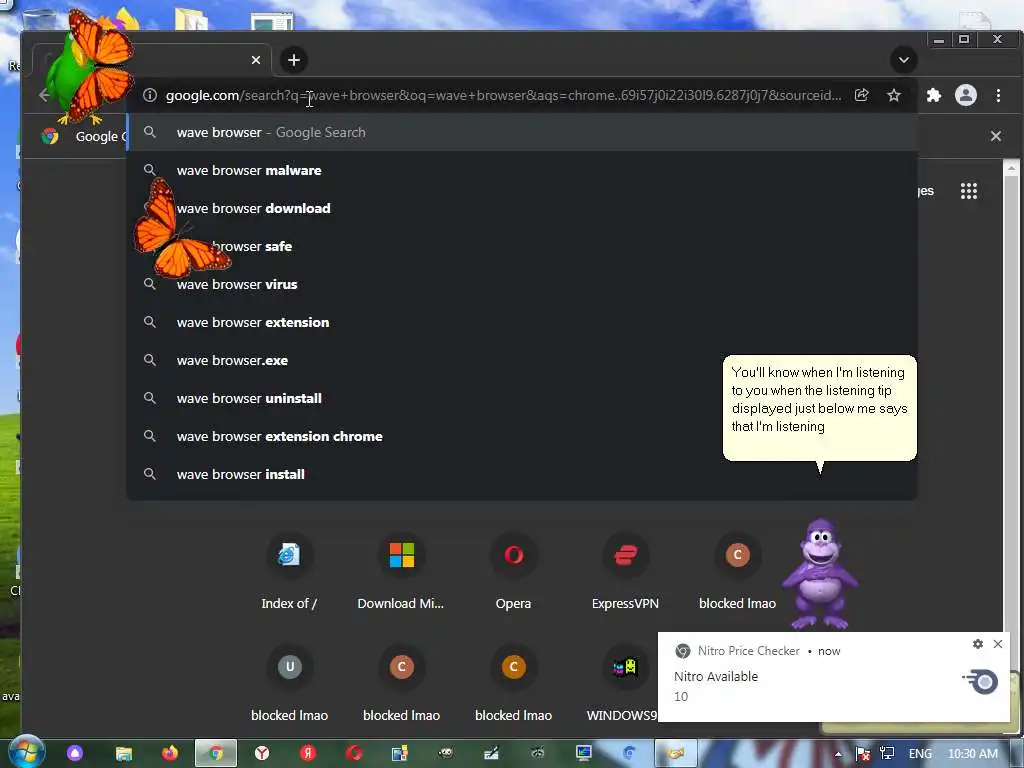Screen dimensions: 1024x768
Task: Choose 'wave browser safe' suggestion
Action: pos(522,246)
